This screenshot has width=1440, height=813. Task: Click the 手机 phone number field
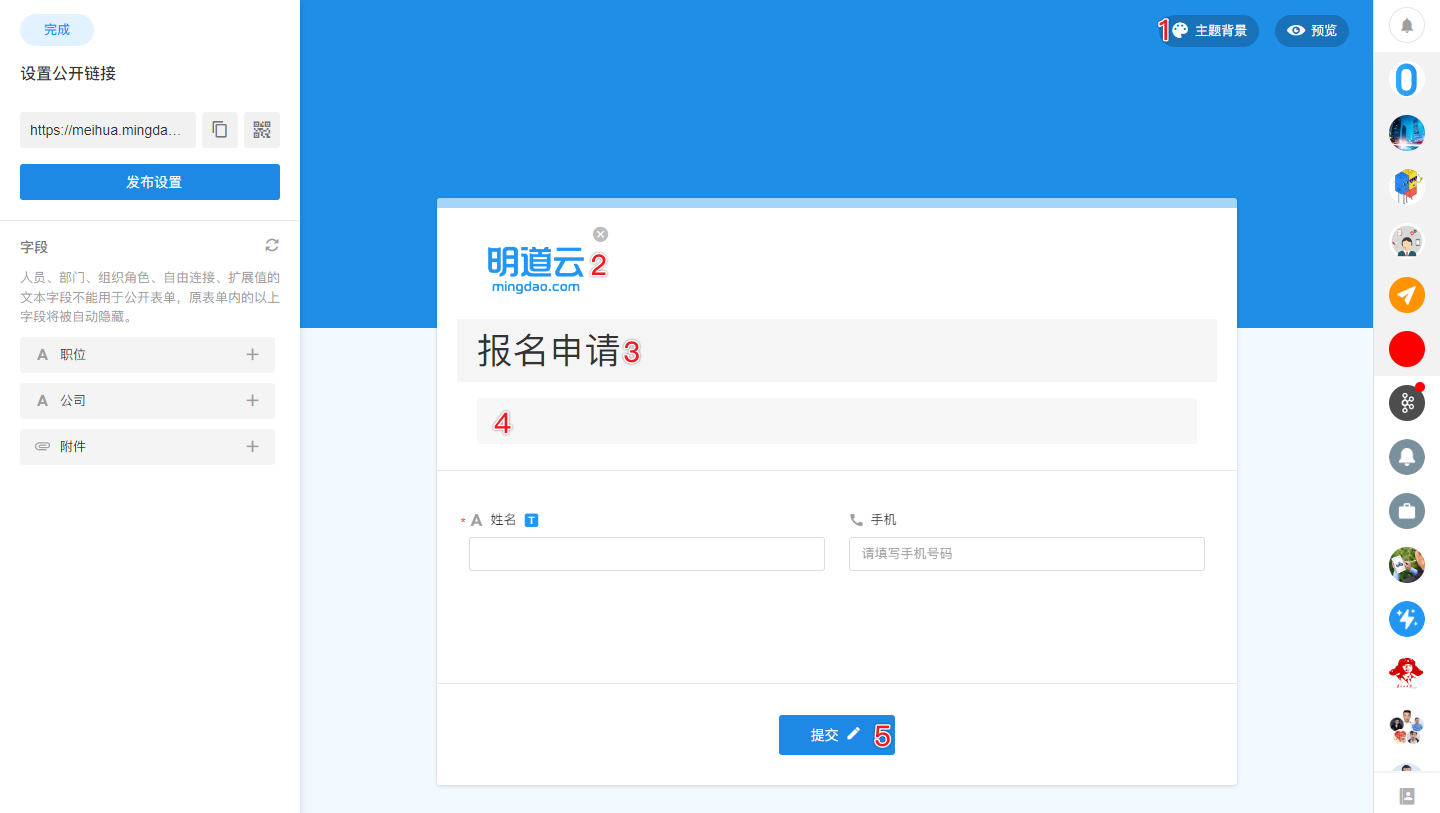tap(1026, 554)
